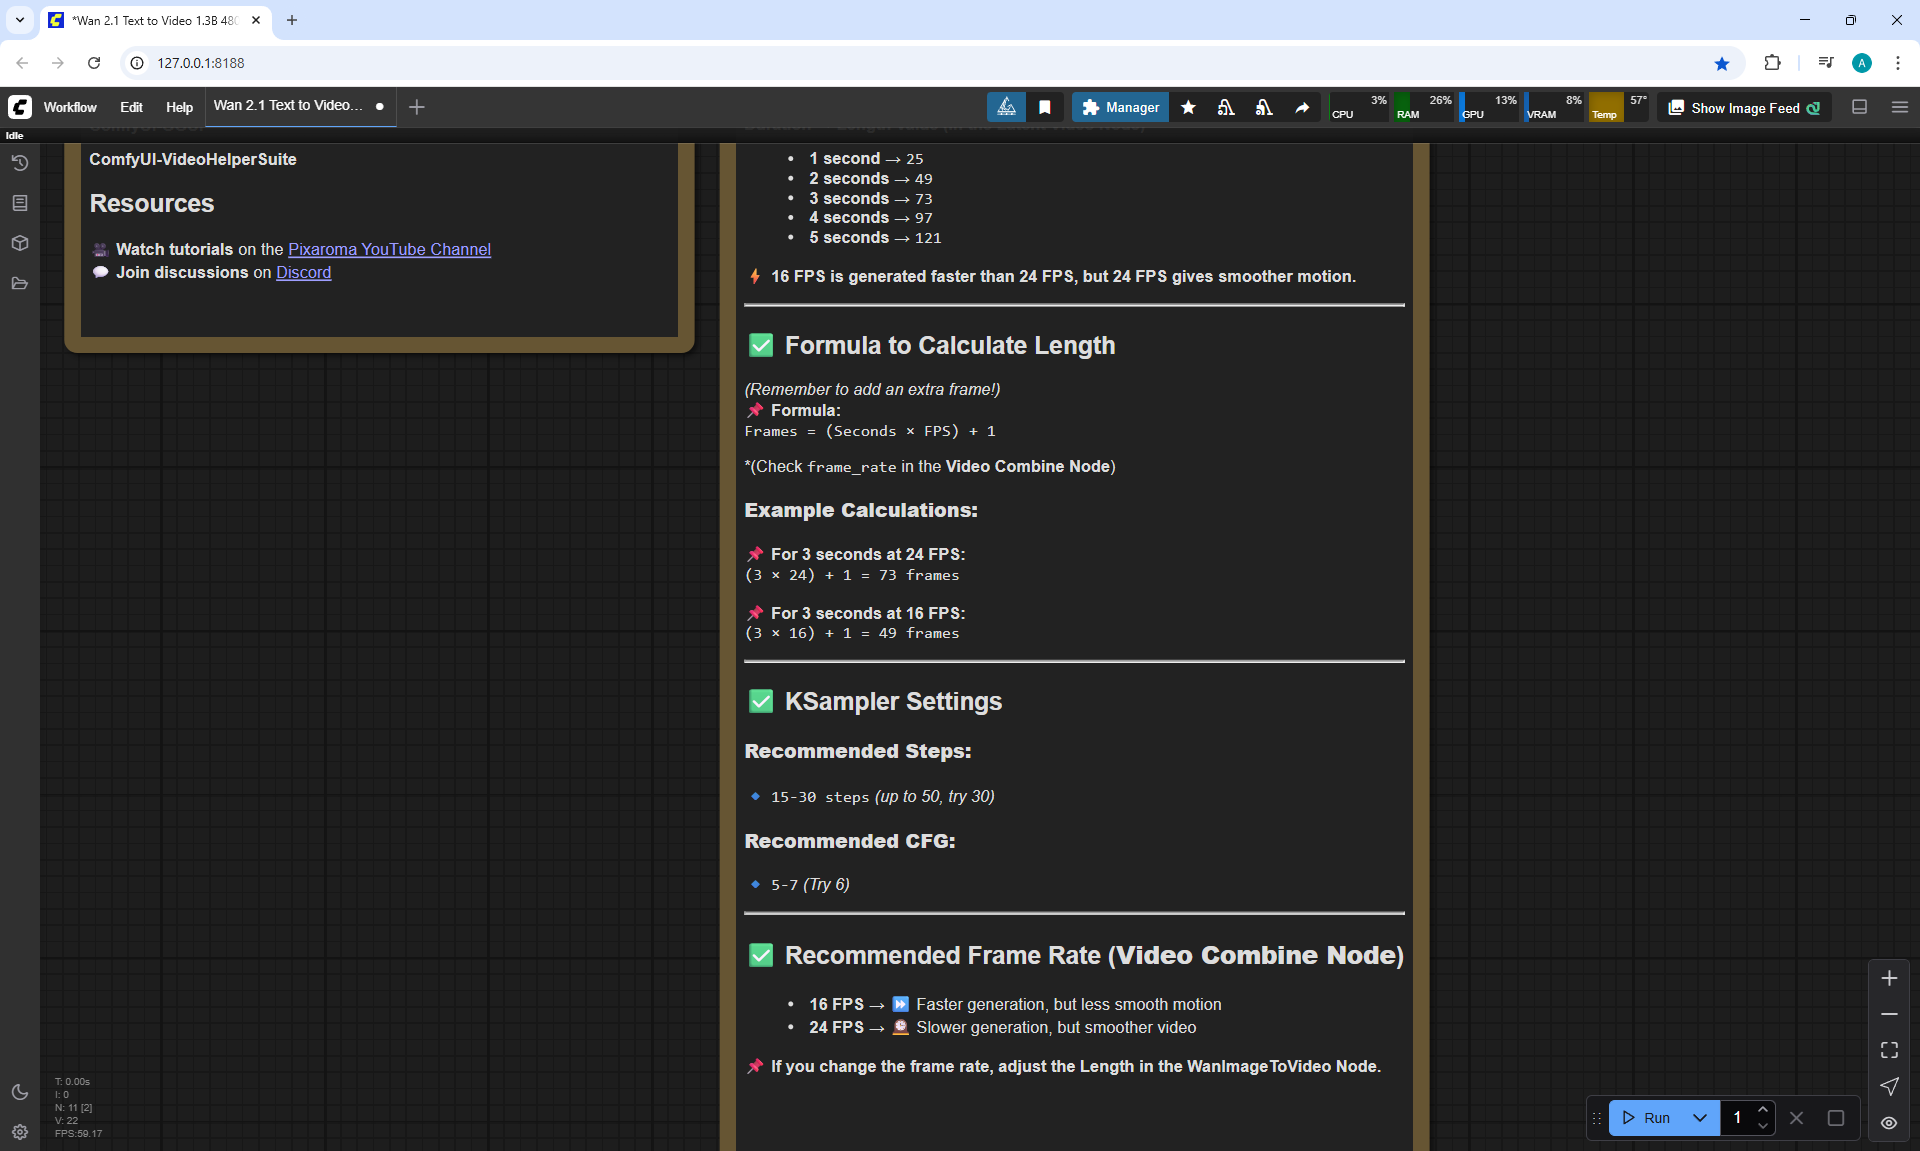The image size is (1920, 1151).
Task: Open the Pixaroma YouTube Channel link
Action: 389,249
